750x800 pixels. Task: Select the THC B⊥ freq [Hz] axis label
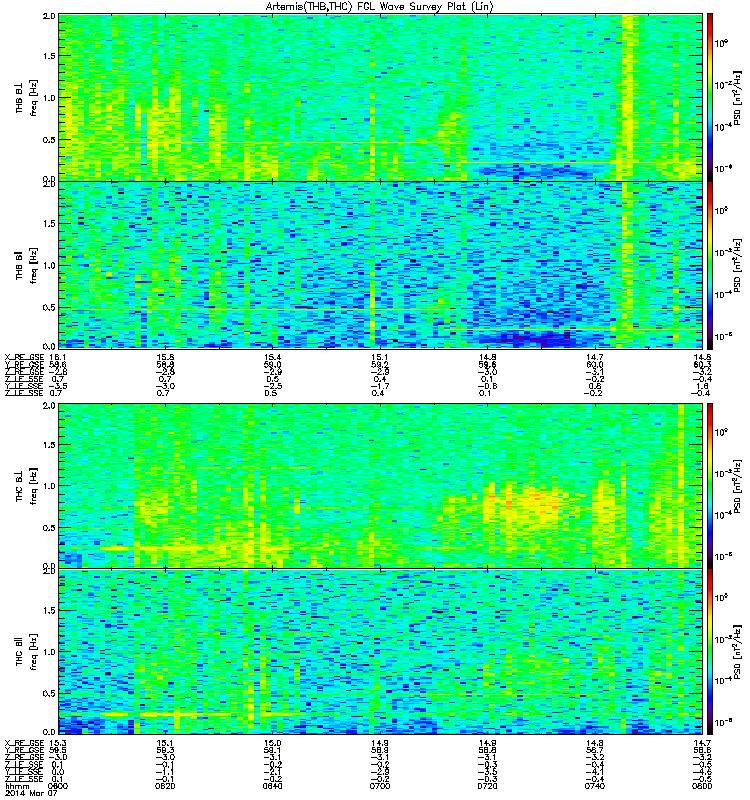tap(27, 486)
